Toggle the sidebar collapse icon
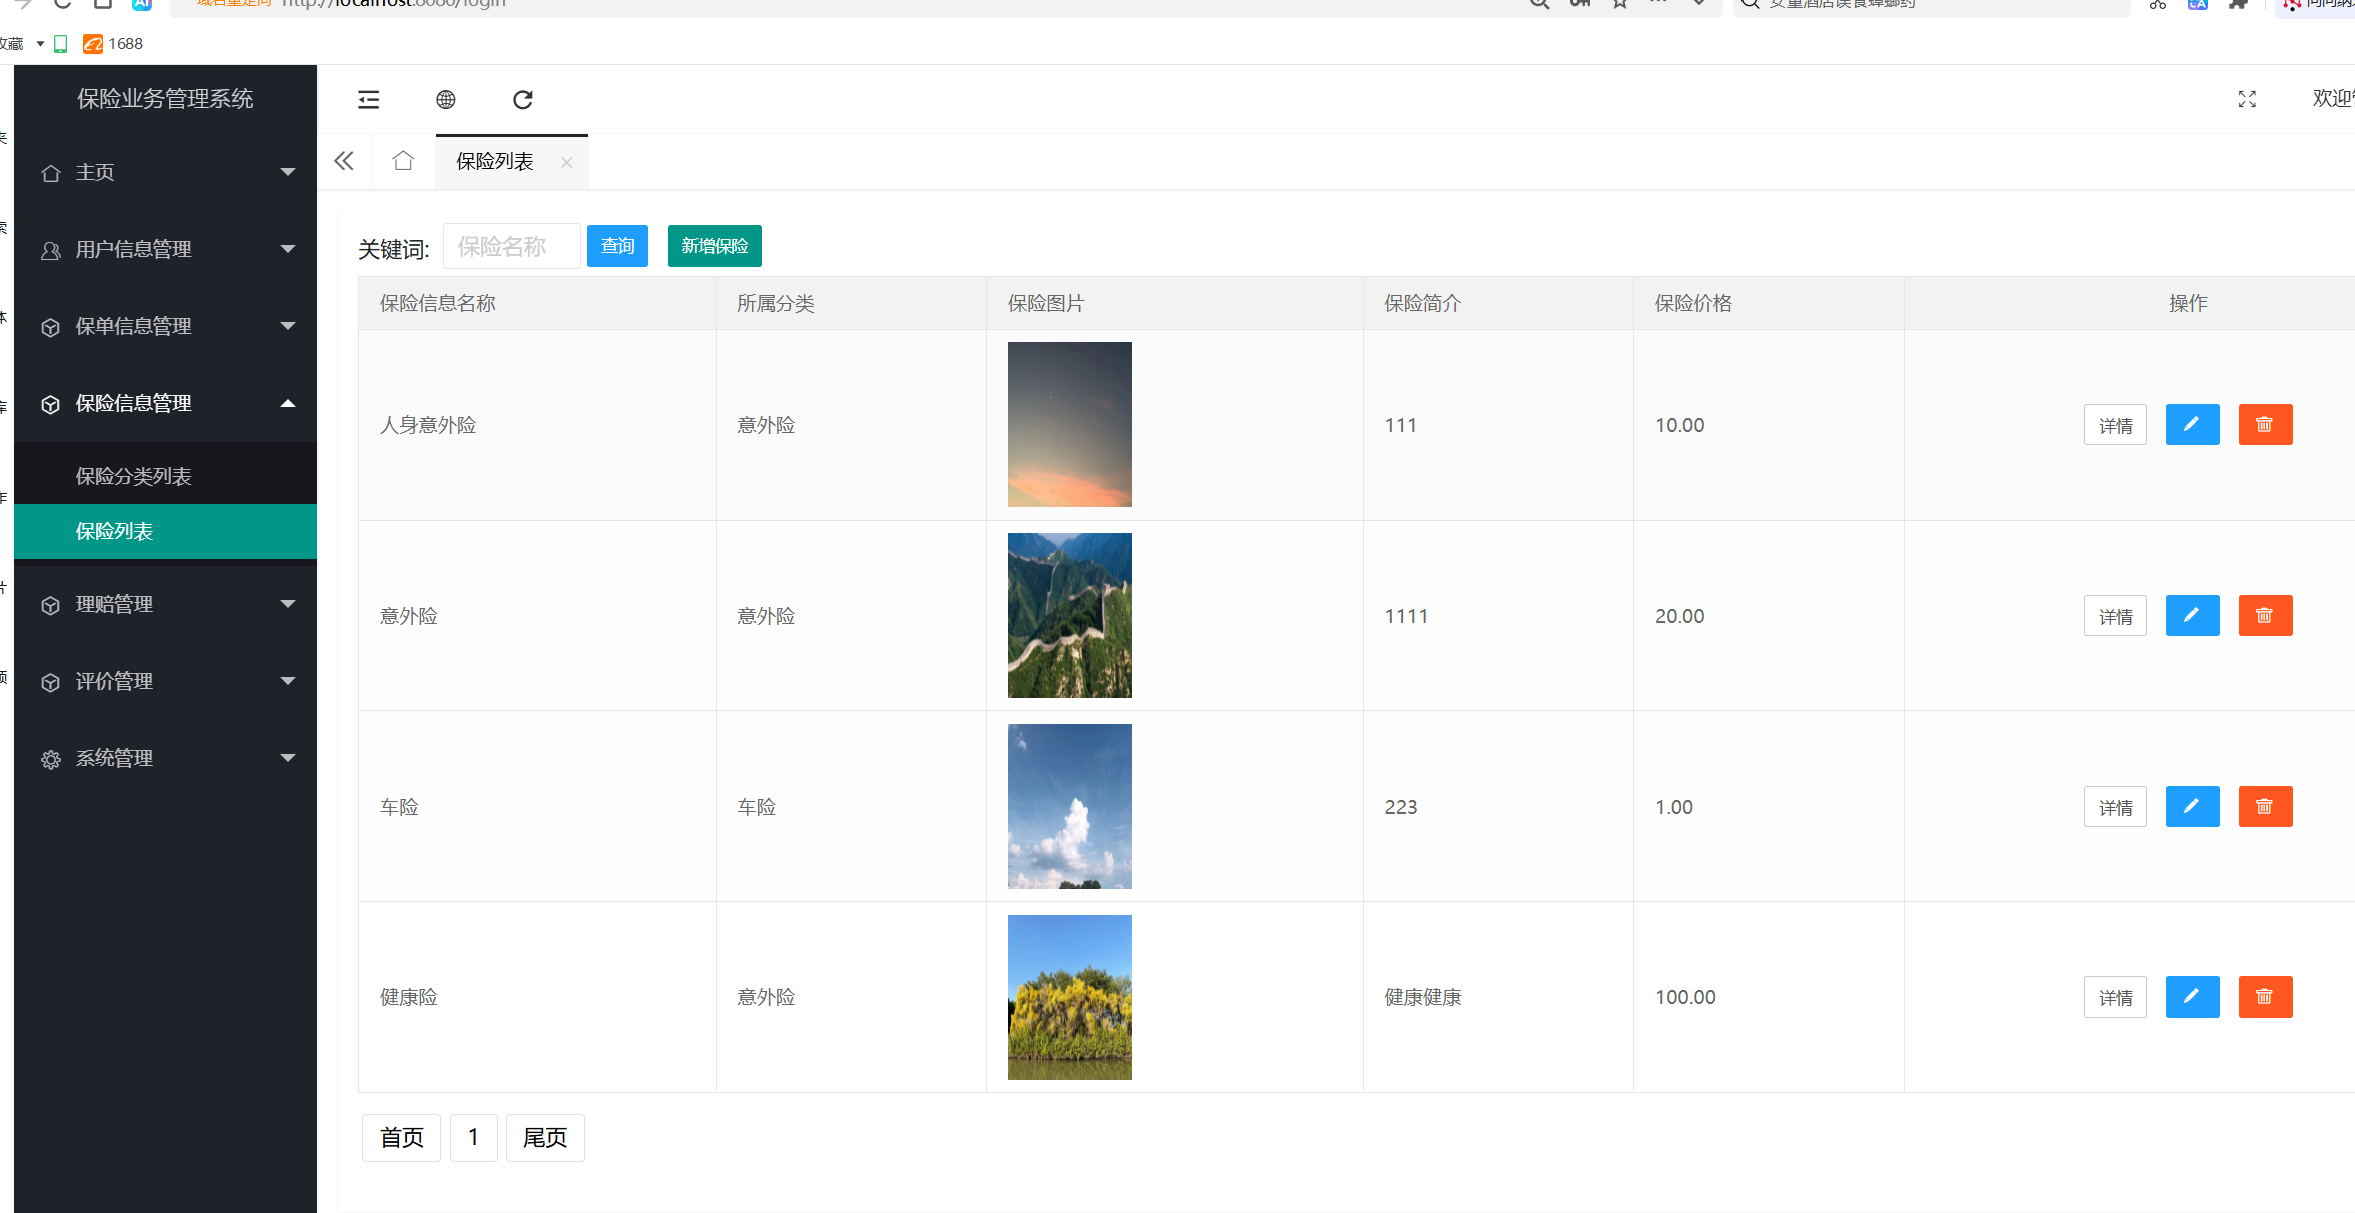 [x=369, y=99]
